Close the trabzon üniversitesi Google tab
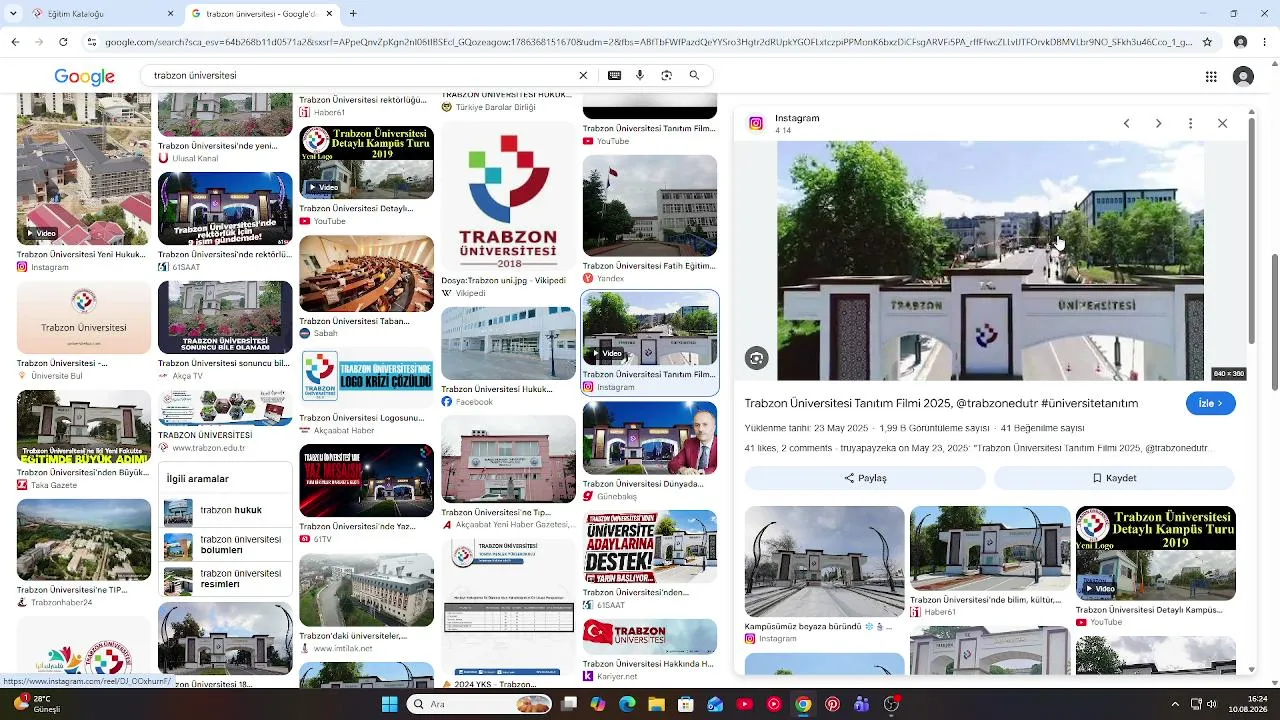The width and height of the screenshot is (1280, 720). pyautogui.click(x=329, y=14)
